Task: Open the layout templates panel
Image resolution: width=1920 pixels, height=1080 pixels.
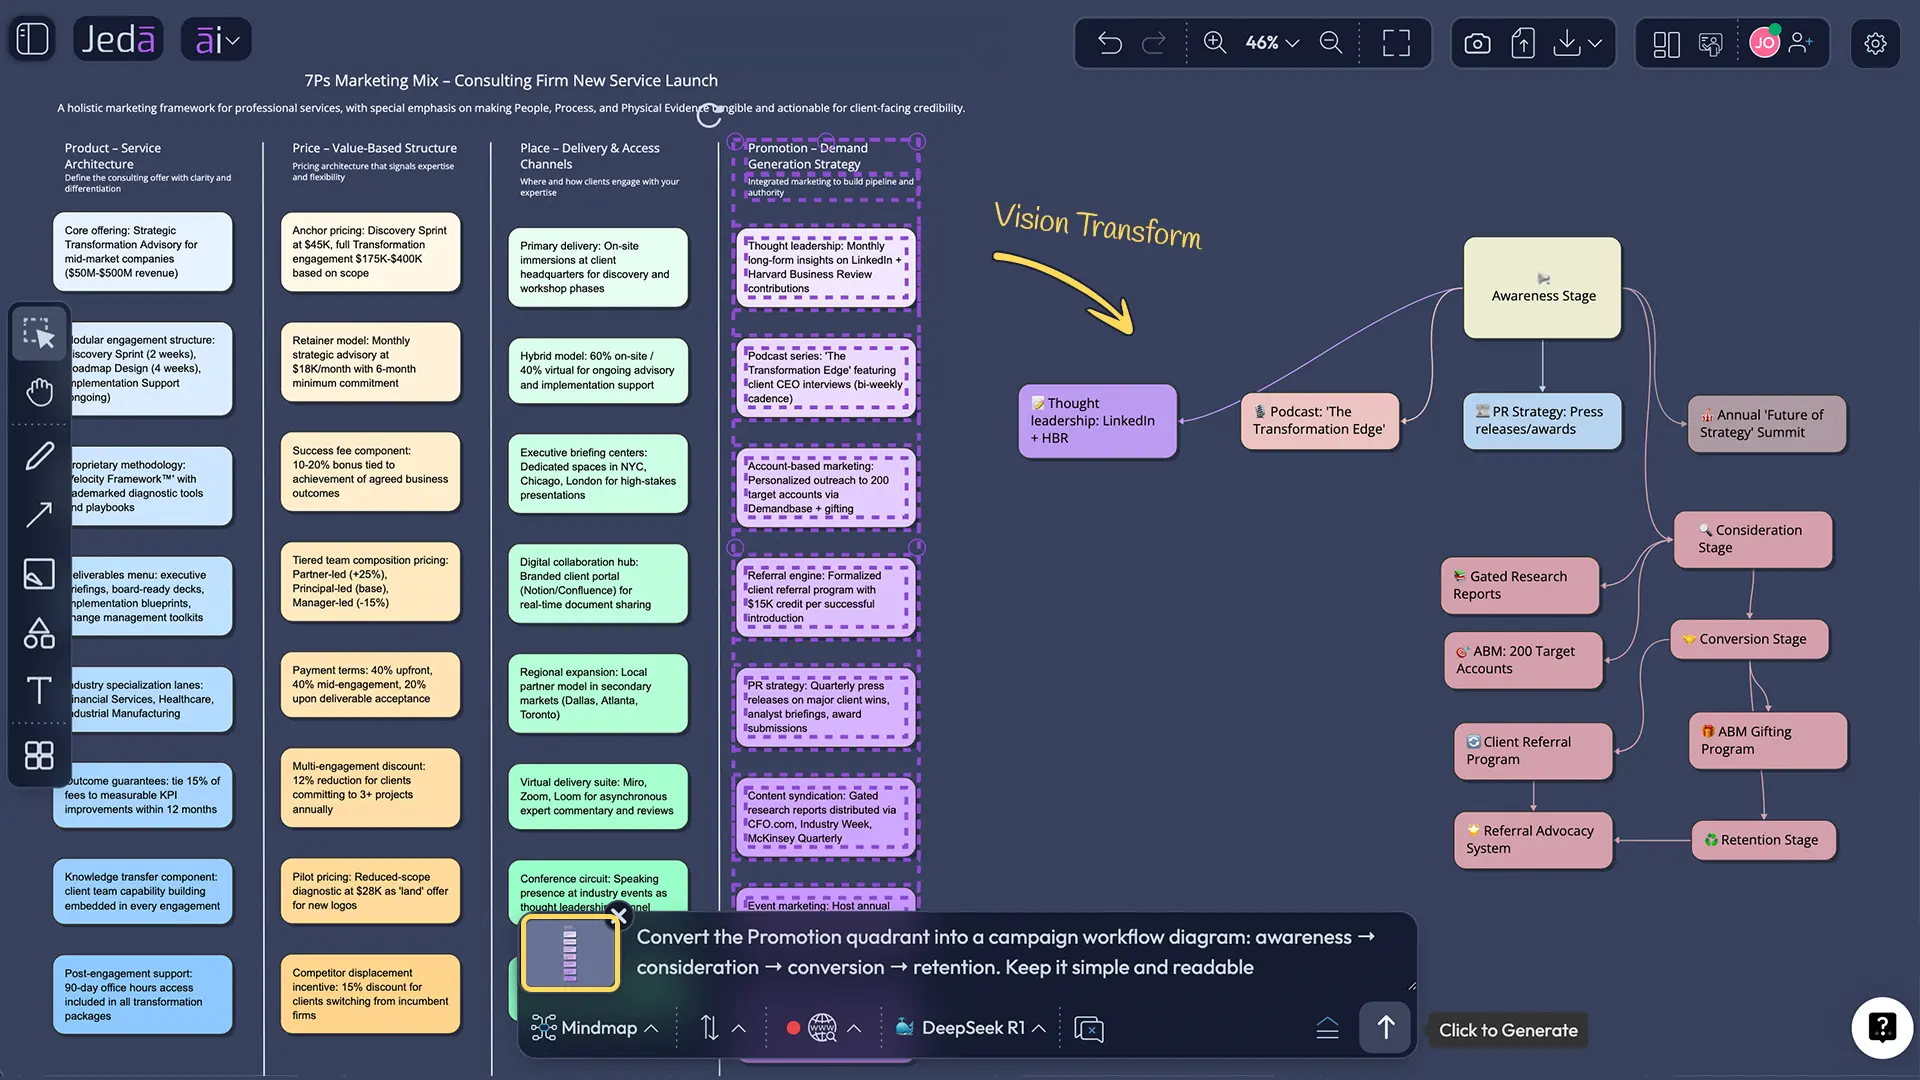Action: pos(1666,44)
